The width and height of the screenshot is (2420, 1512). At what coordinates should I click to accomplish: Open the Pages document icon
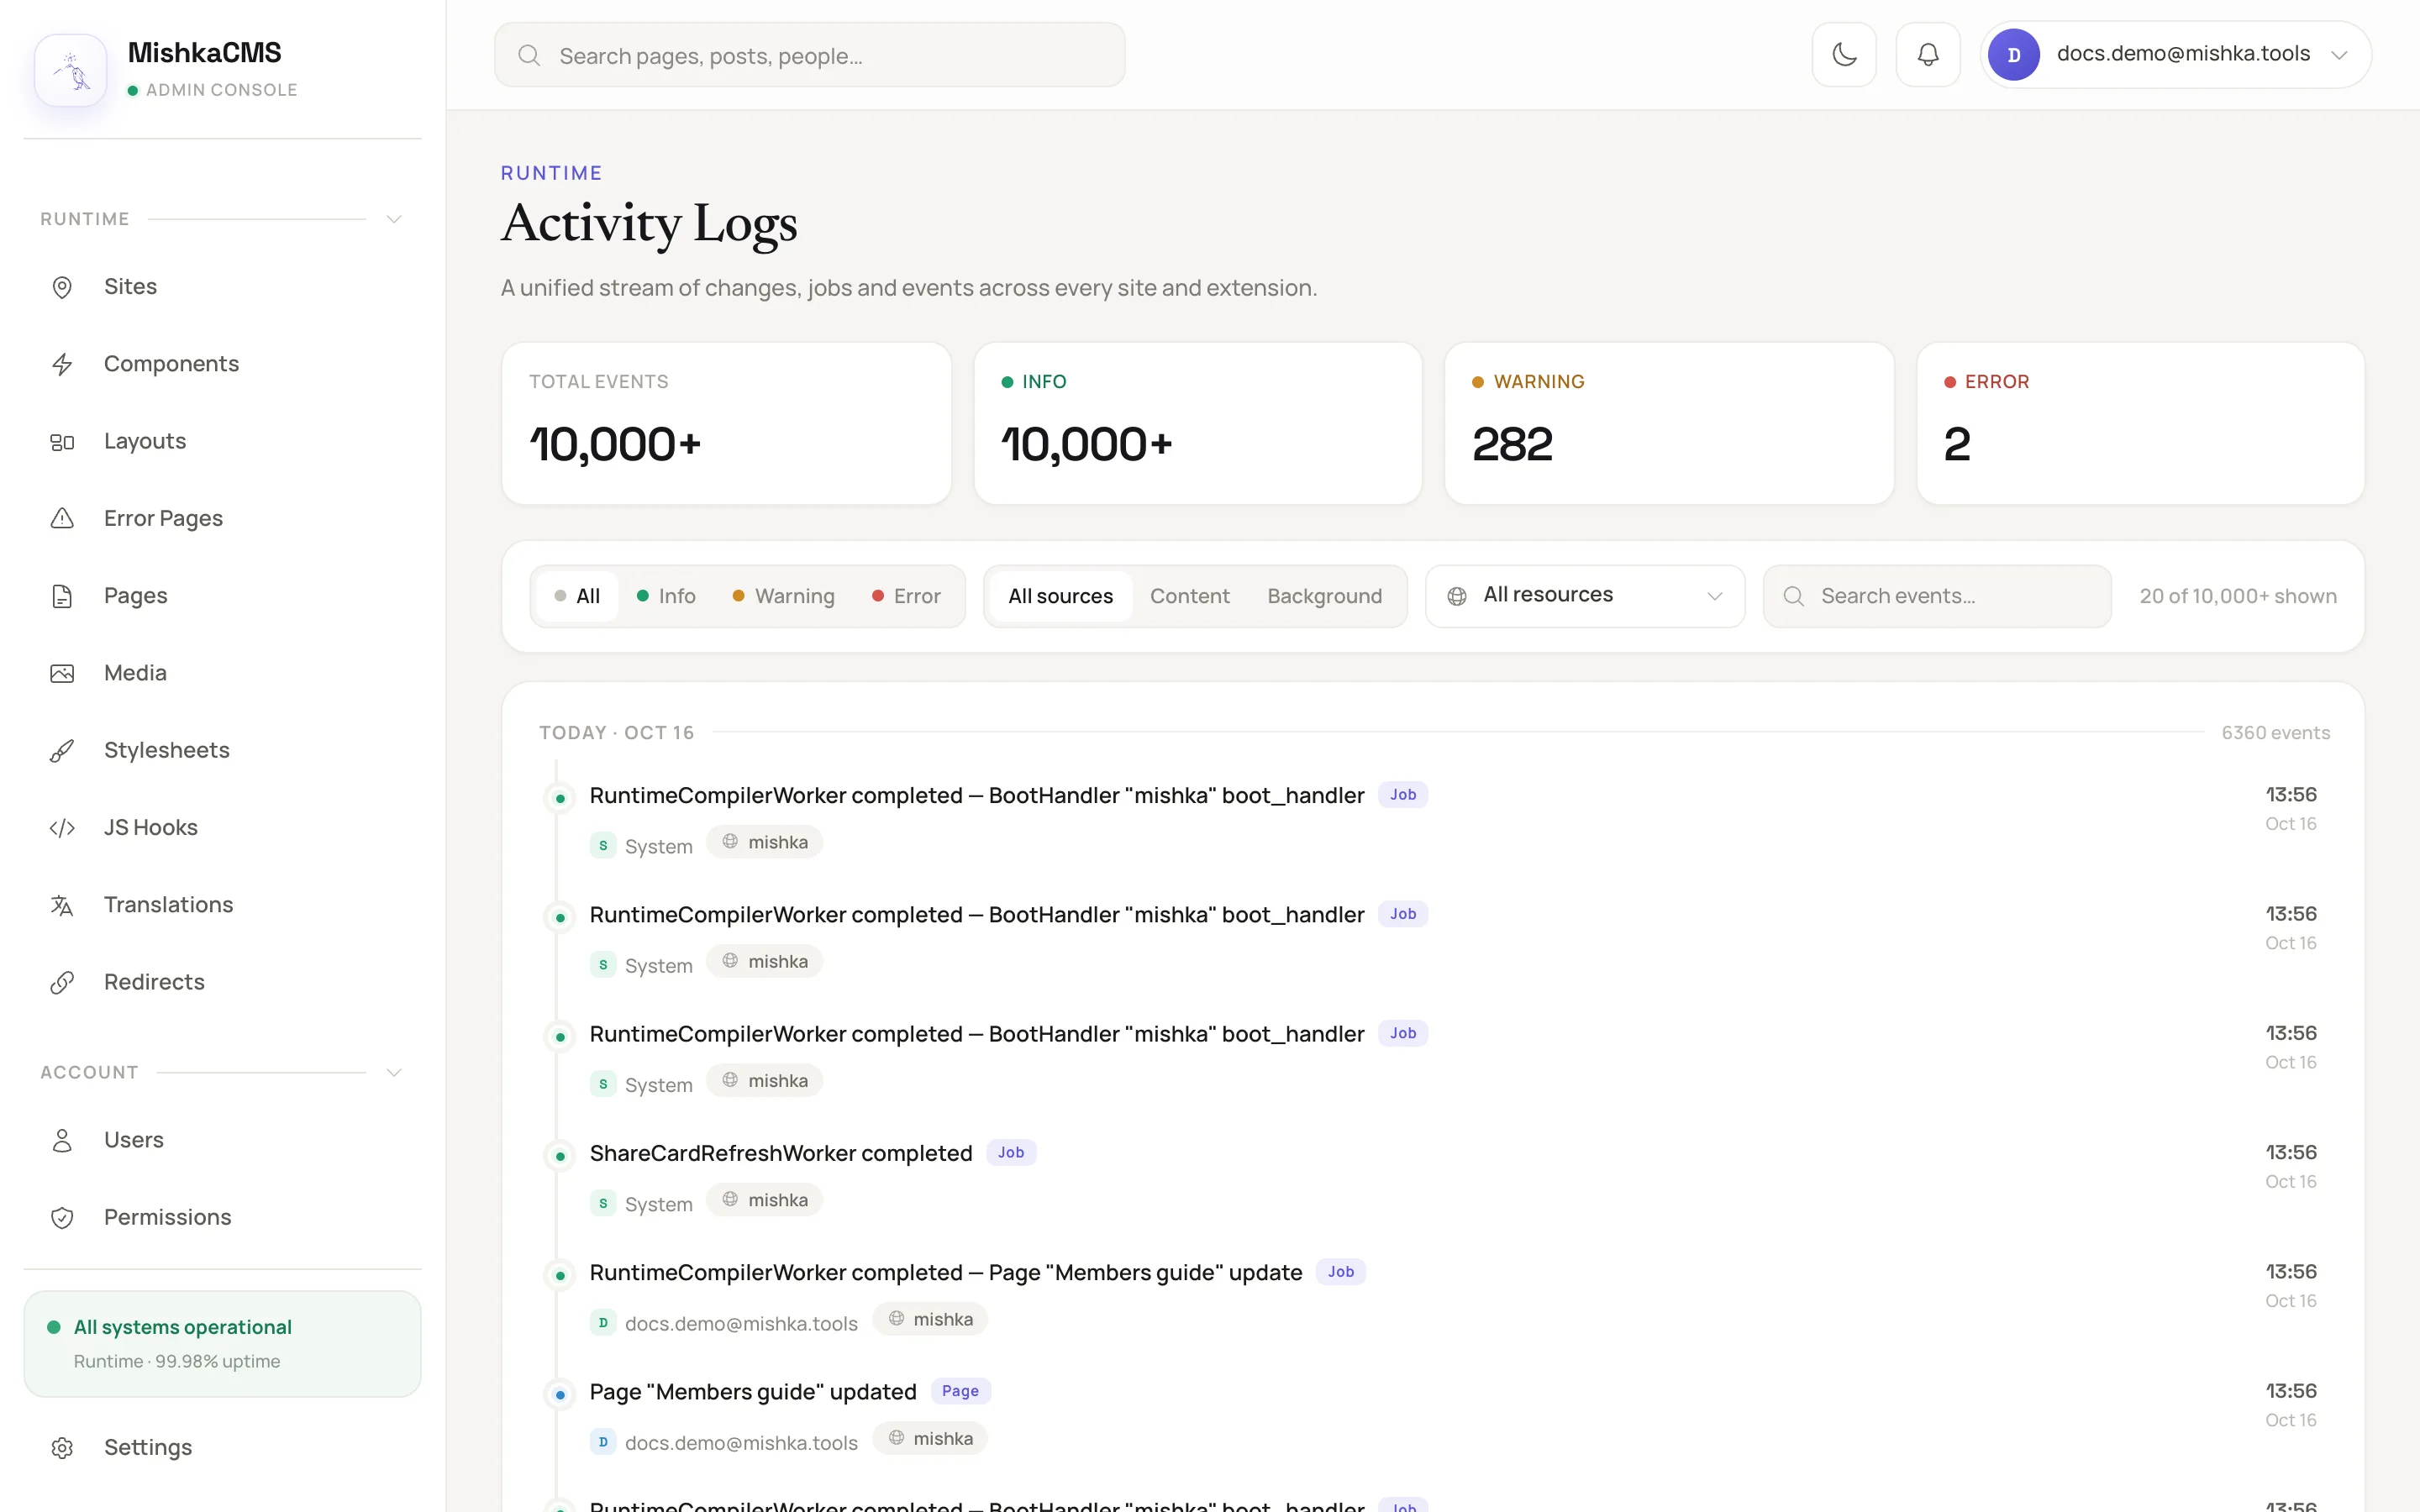(62, 596)
